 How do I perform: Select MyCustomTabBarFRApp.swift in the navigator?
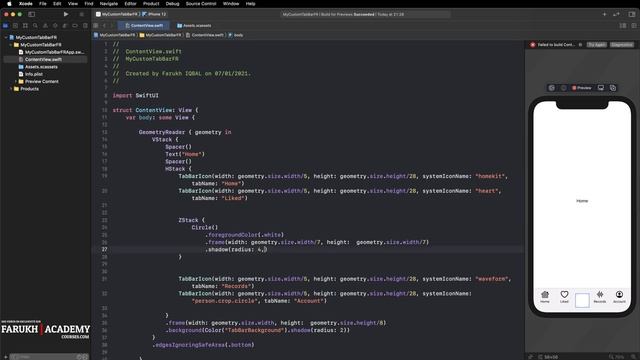(51, 52)
